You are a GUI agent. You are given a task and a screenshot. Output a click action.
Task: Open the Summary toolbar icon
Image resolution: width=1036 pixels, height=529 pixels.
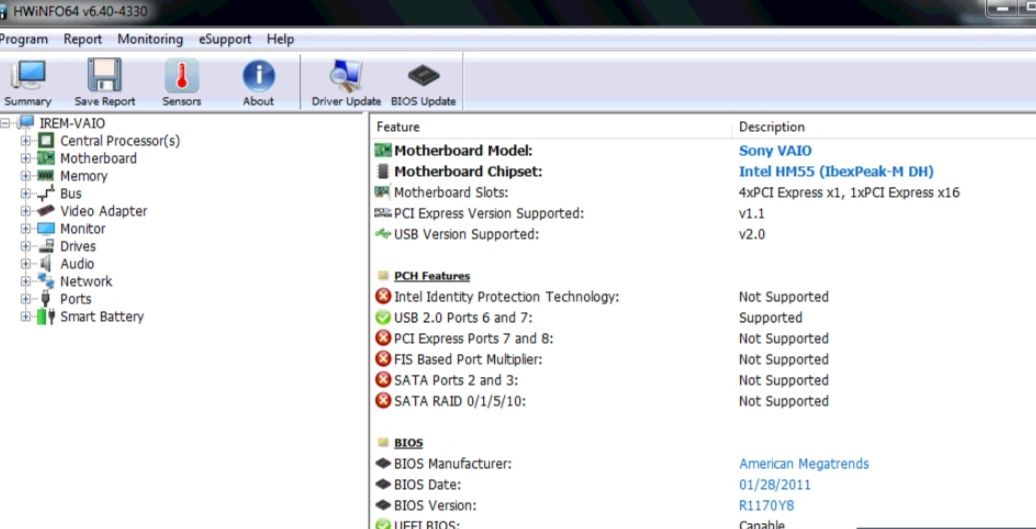(x=28, y=75)
